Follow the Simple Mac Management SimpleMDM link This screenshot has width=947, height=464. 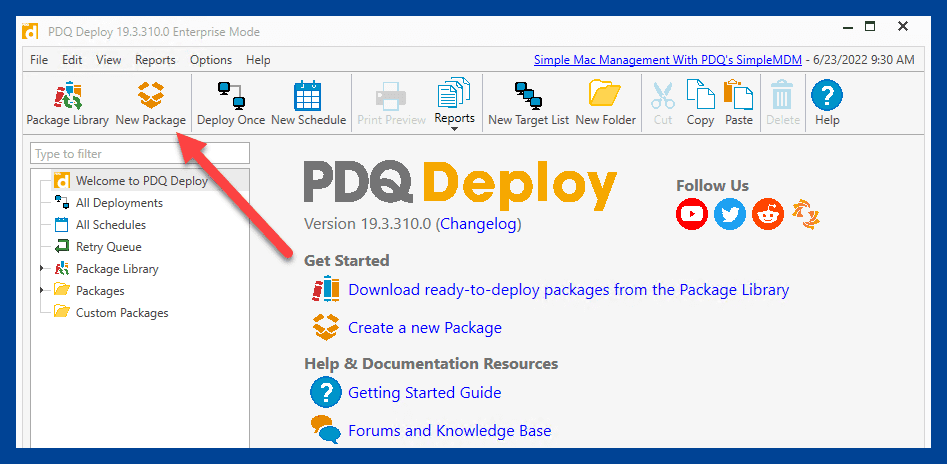click(668, 60)
